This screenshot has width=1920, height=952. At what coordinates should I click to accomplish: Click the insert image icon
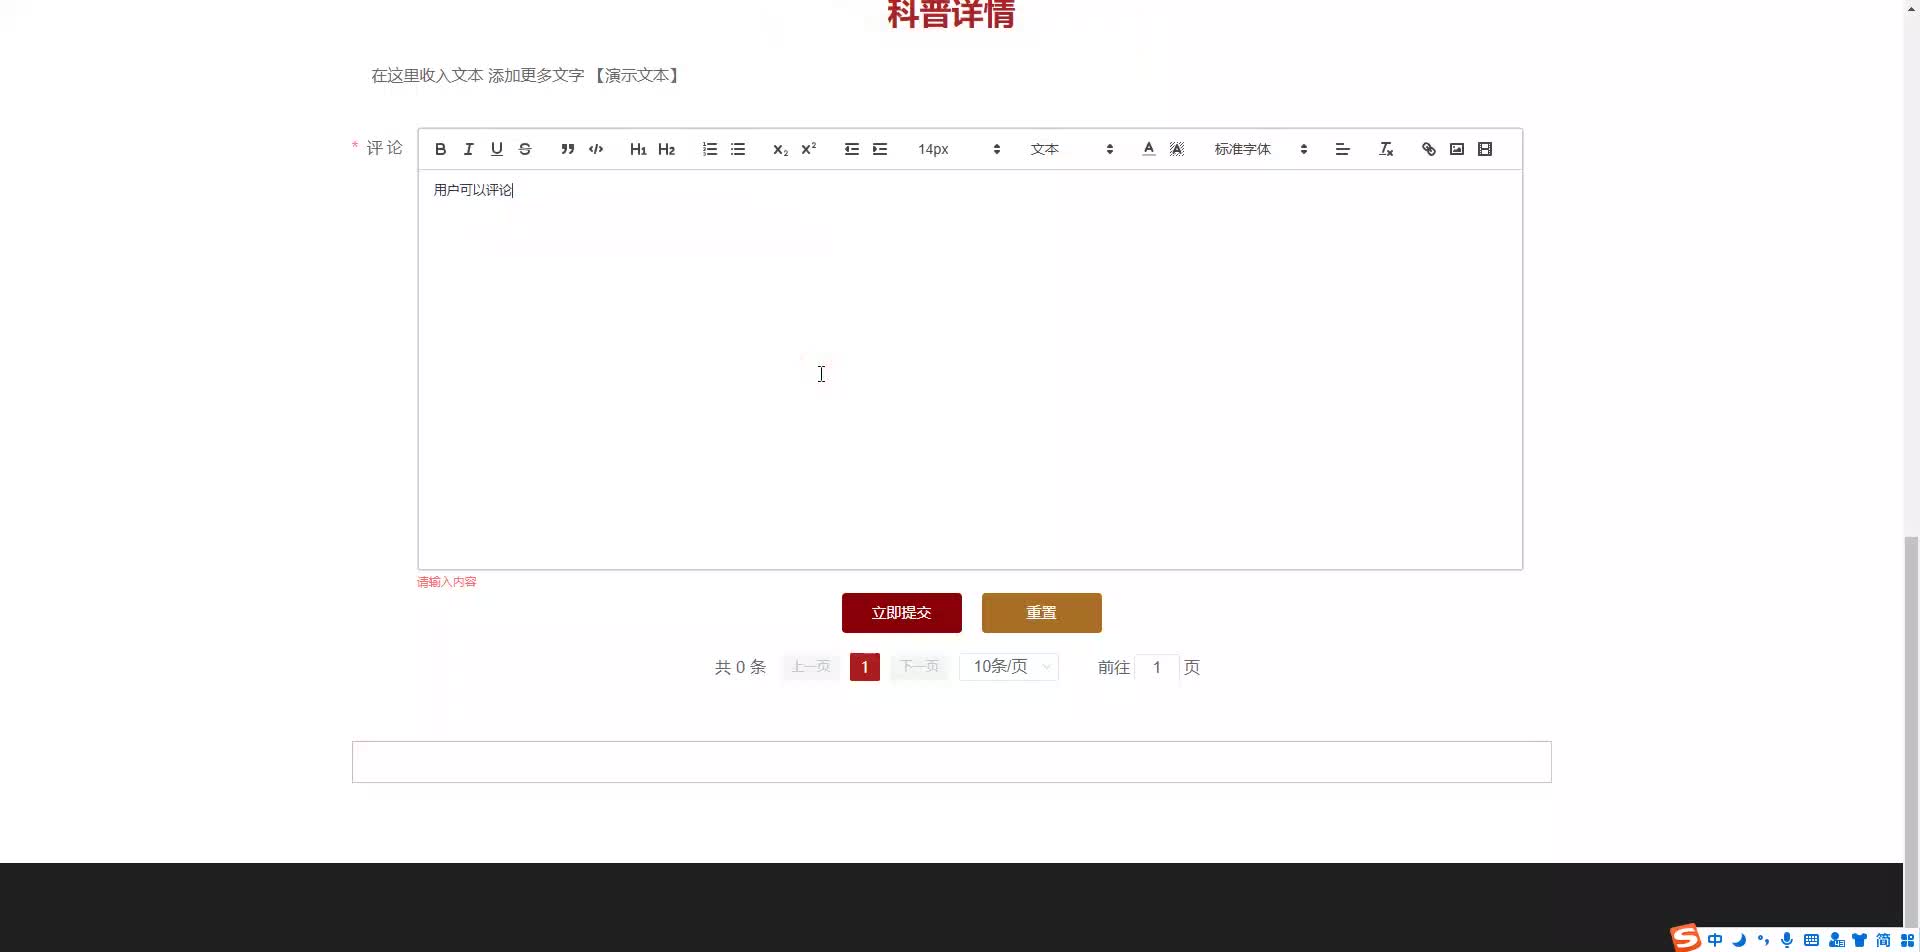(1456, 149)
